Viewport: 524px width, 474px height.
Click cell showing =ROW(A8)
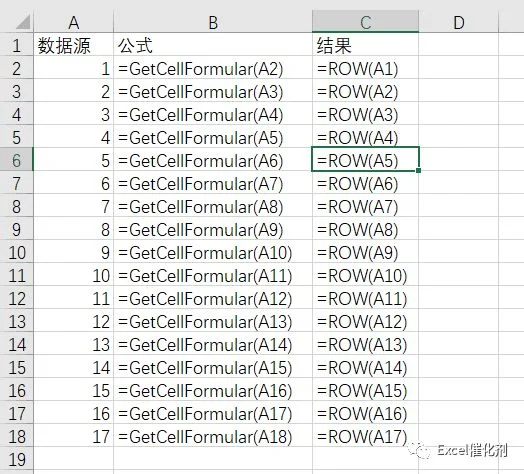click(x=365, y=229)
